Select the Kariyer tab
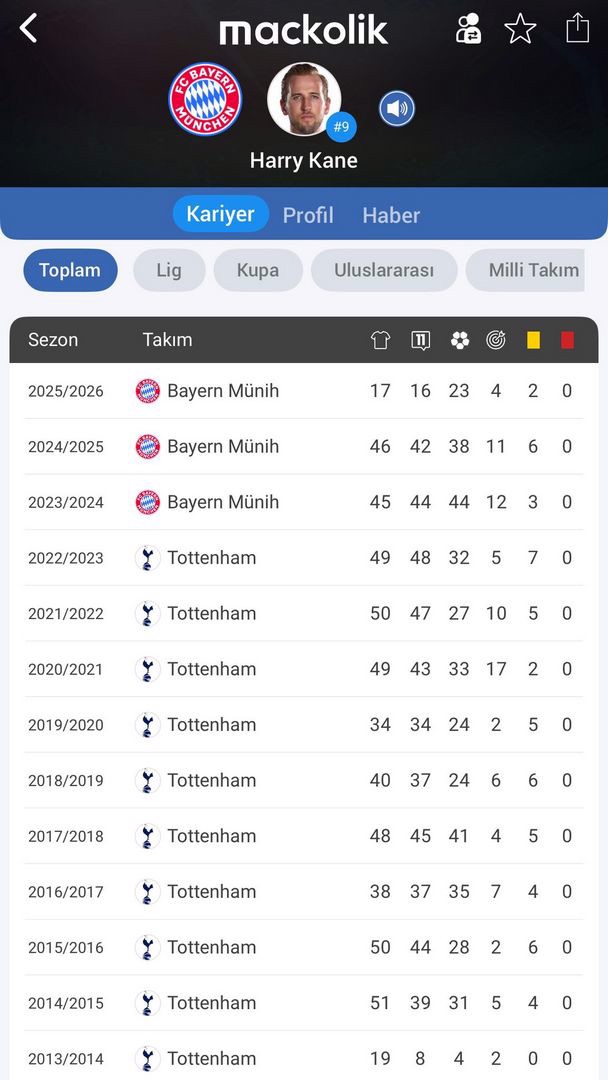Viewport: 608px width, 1080px height. coord(220,214)
